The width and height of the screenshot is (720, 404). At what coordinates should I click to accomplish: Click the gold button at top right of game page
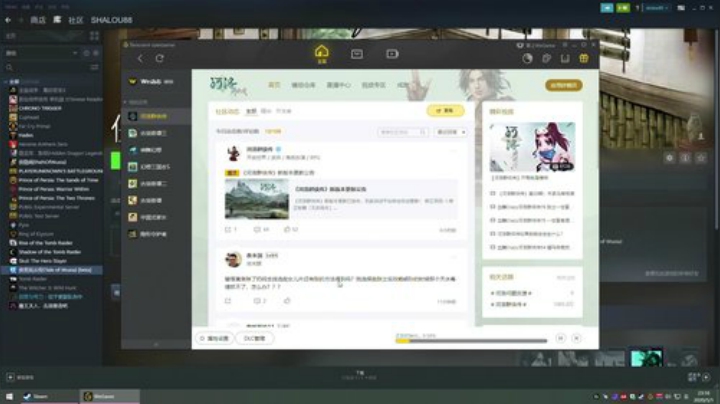[563, 85]
